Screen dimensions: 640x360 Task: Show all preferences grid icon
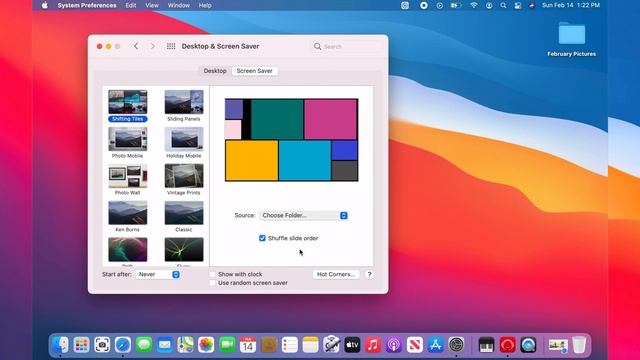(x=171, y=46)
